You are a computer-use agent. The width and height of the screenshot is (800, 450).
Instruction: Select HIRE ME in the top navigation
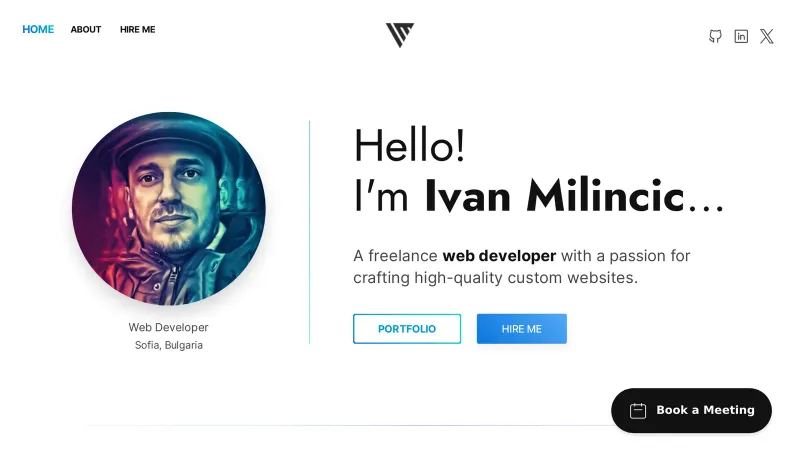[137, 29]
